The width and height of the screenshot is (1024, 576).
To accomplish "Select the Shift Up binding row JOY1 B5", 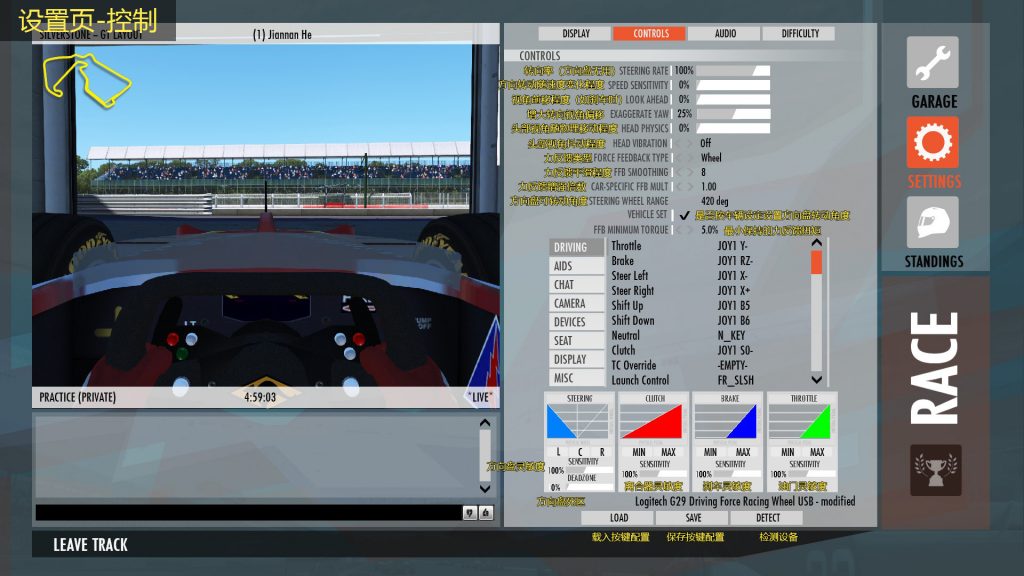I will [709, 306].
